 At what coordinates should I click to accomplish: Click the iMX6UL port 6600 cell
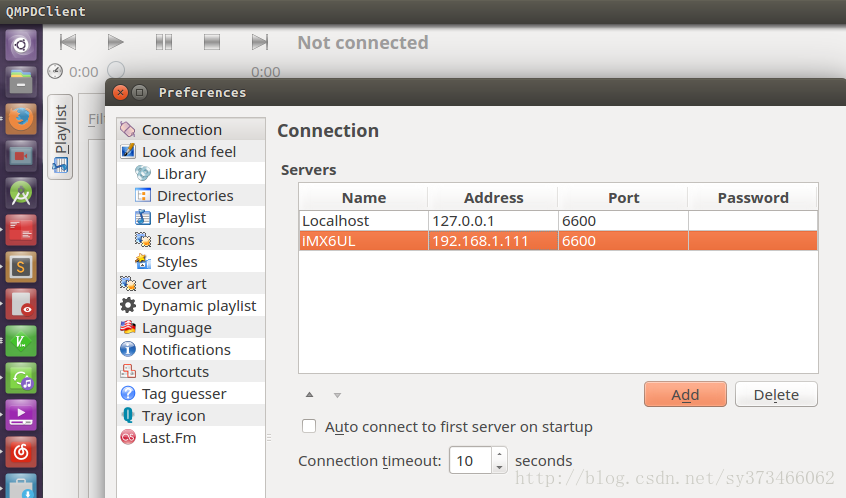(623, 241)
